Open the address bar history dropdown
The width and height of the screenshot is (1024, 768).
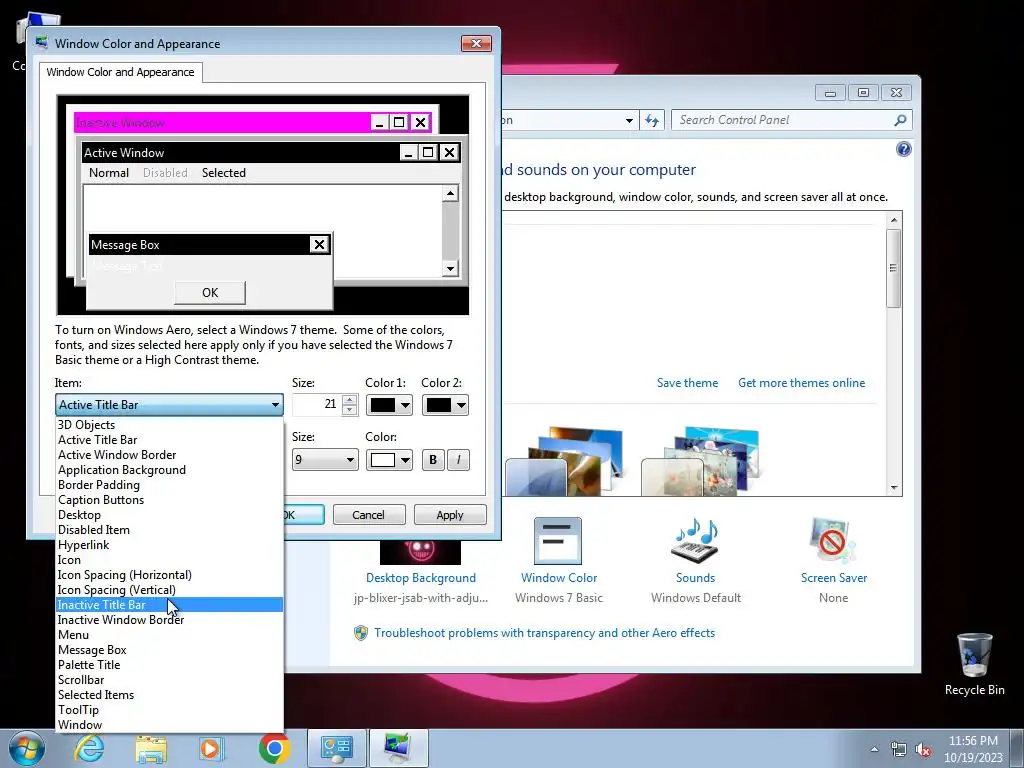(x=628, y=120)
